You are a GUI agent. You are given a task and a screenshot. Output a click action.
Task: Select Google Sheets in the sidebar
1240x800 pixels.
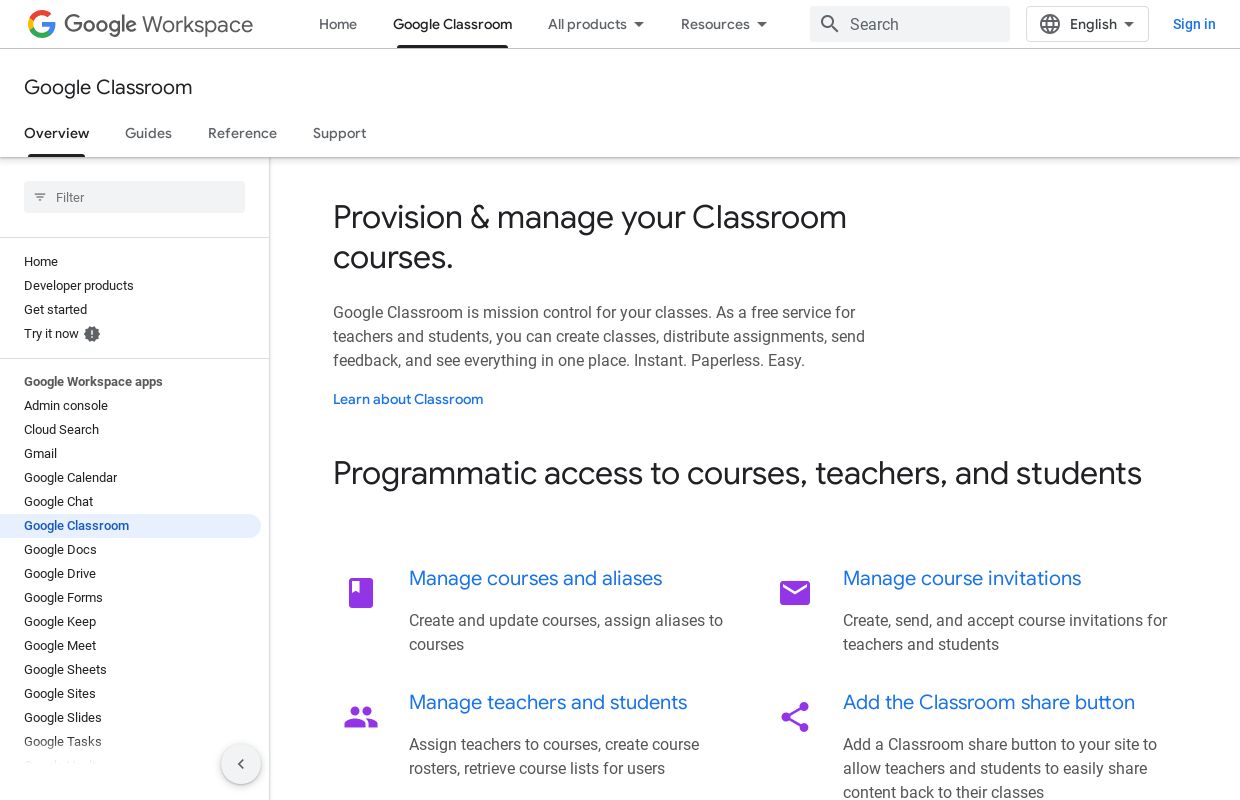(65, 670)
